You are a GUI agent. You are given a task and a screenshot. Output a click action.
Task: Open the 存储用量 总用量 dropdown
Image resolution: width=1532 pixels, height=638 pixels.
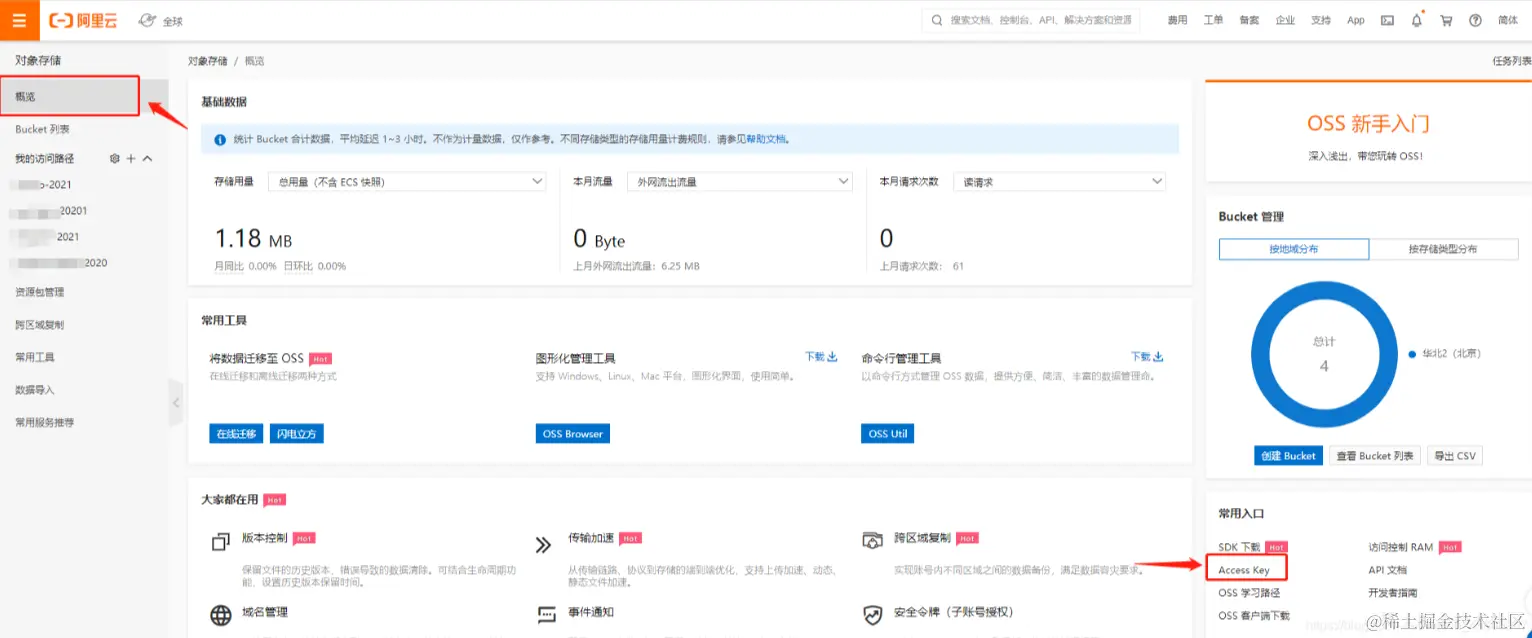click(408, 182)
